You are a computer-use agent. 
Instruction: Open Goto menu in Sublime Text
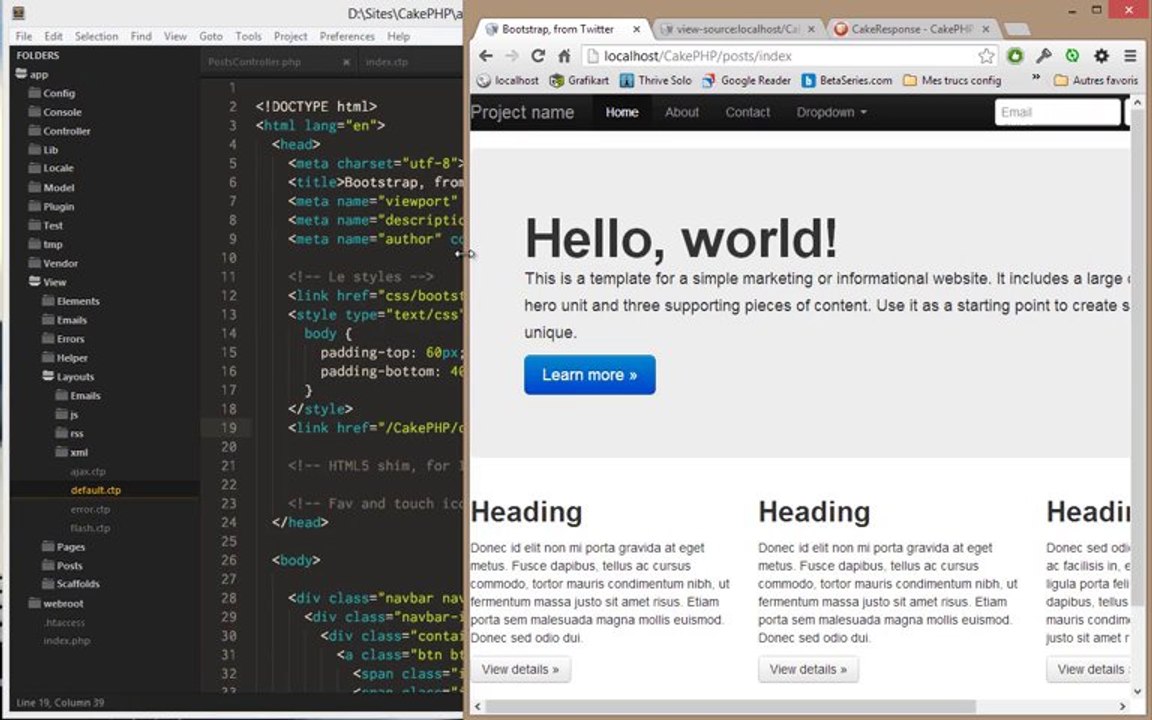[211, 36]
